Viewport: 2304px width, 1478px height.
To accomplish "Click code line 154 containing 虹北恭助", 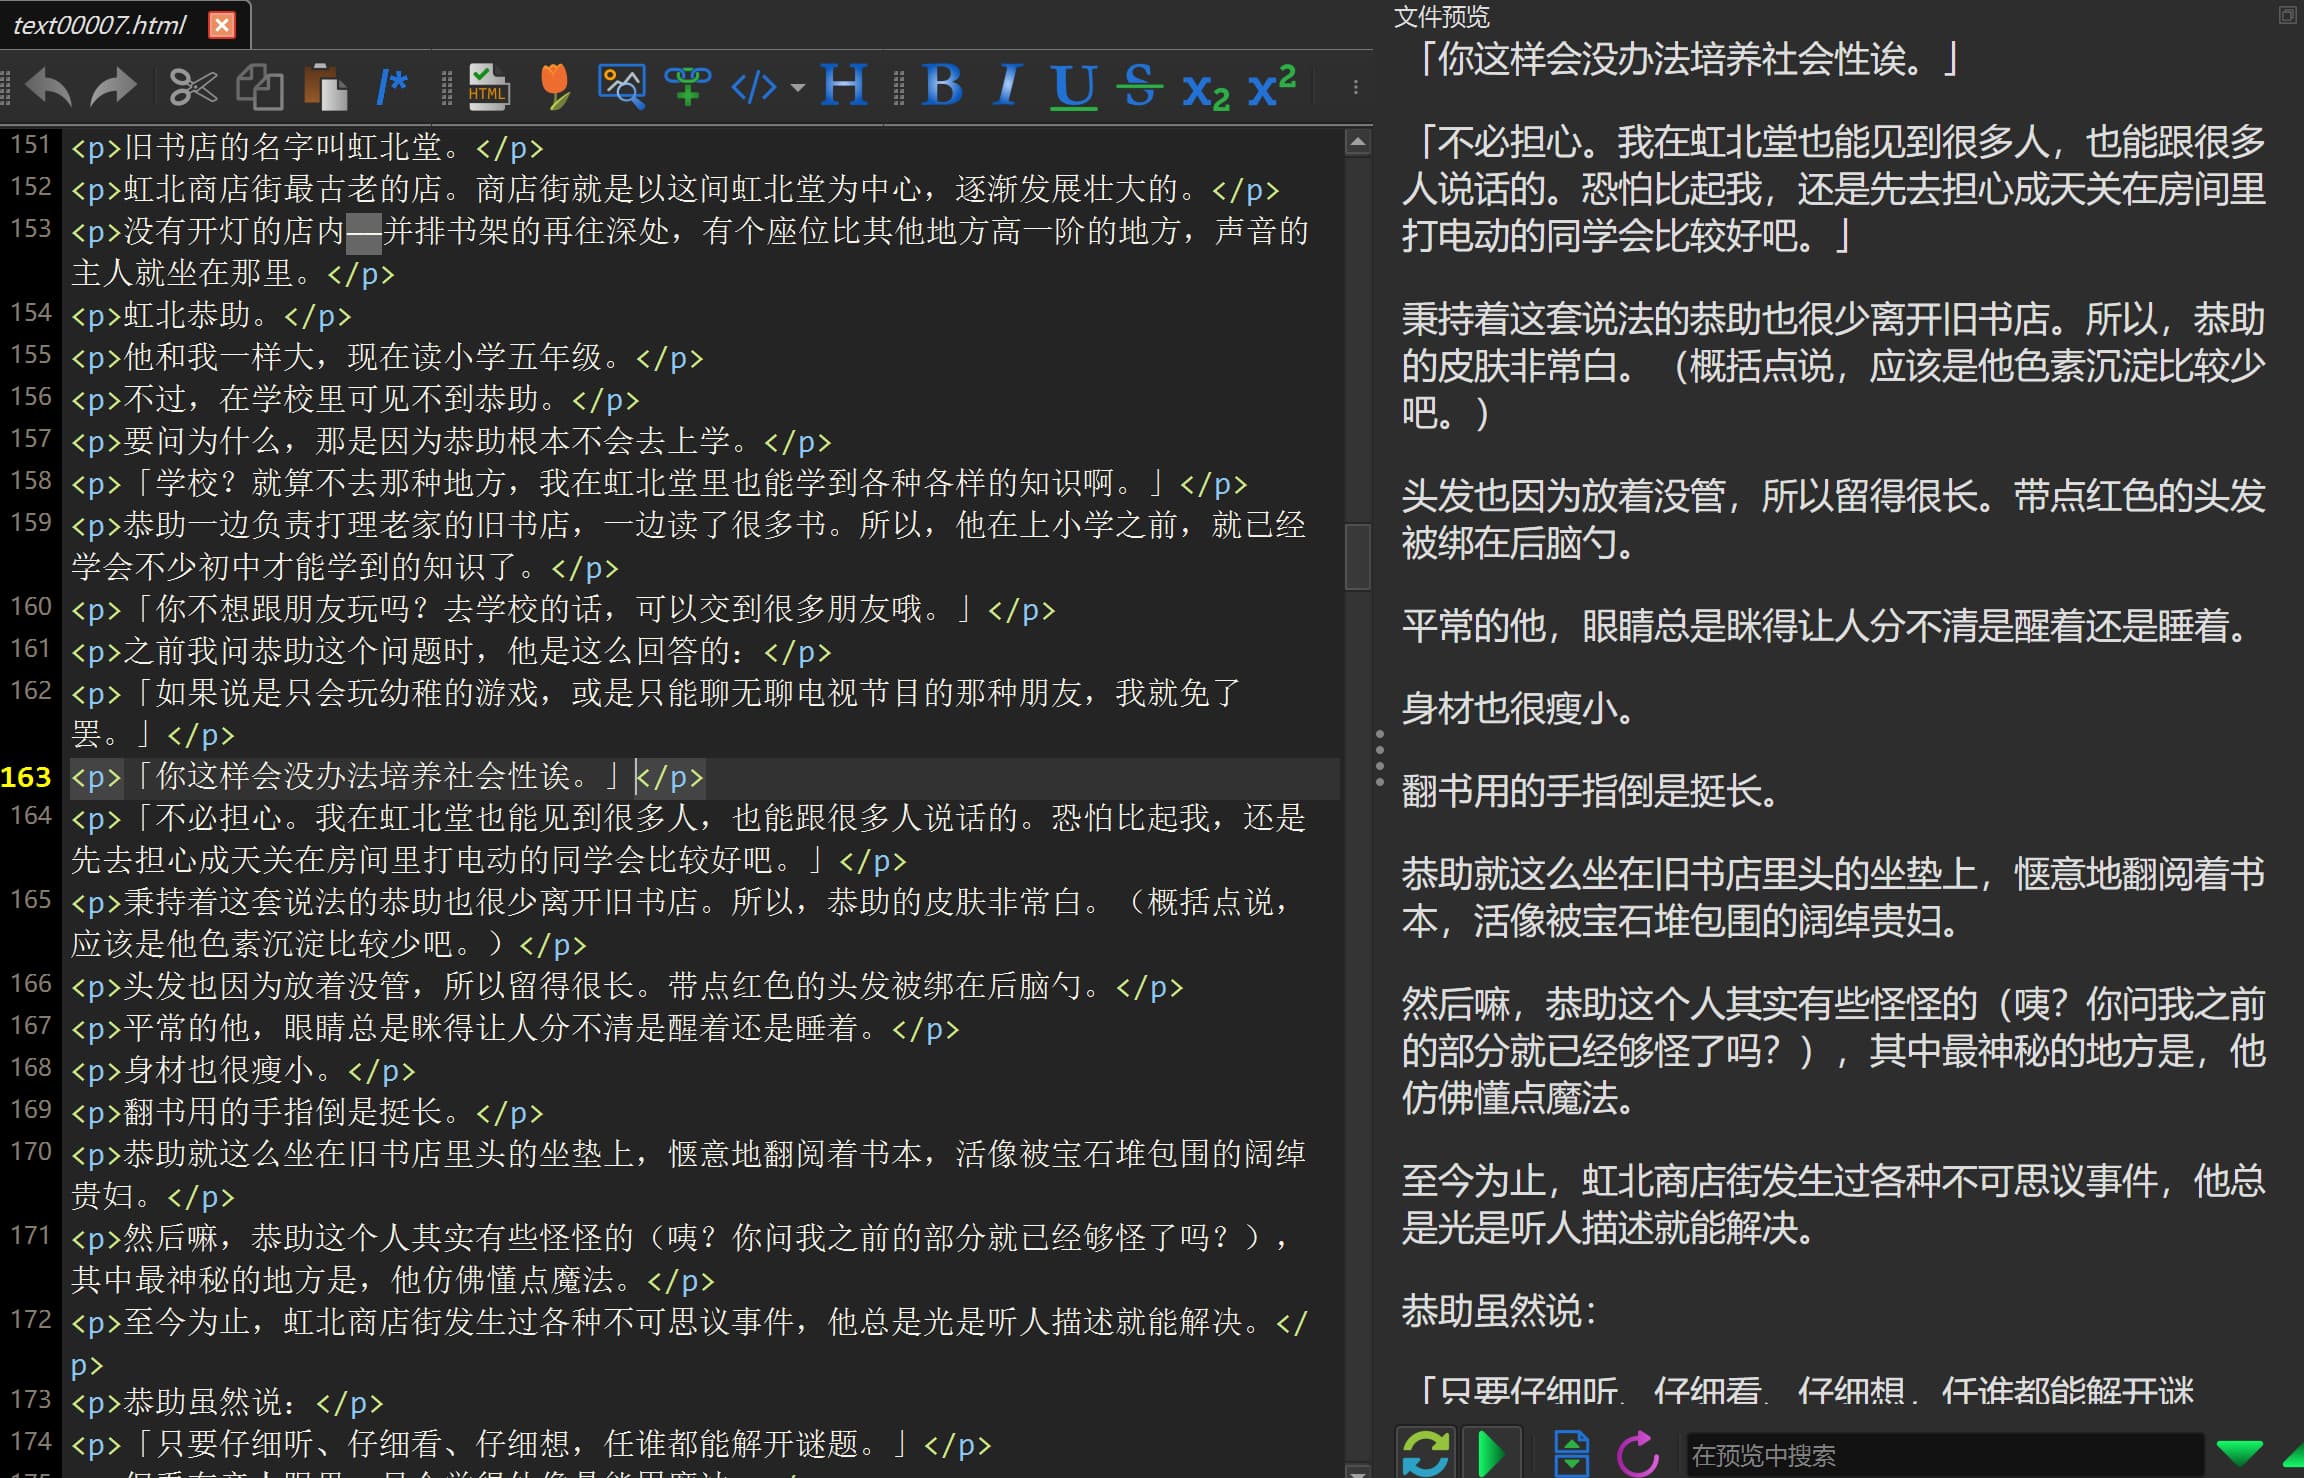I will tap(211, 315).
